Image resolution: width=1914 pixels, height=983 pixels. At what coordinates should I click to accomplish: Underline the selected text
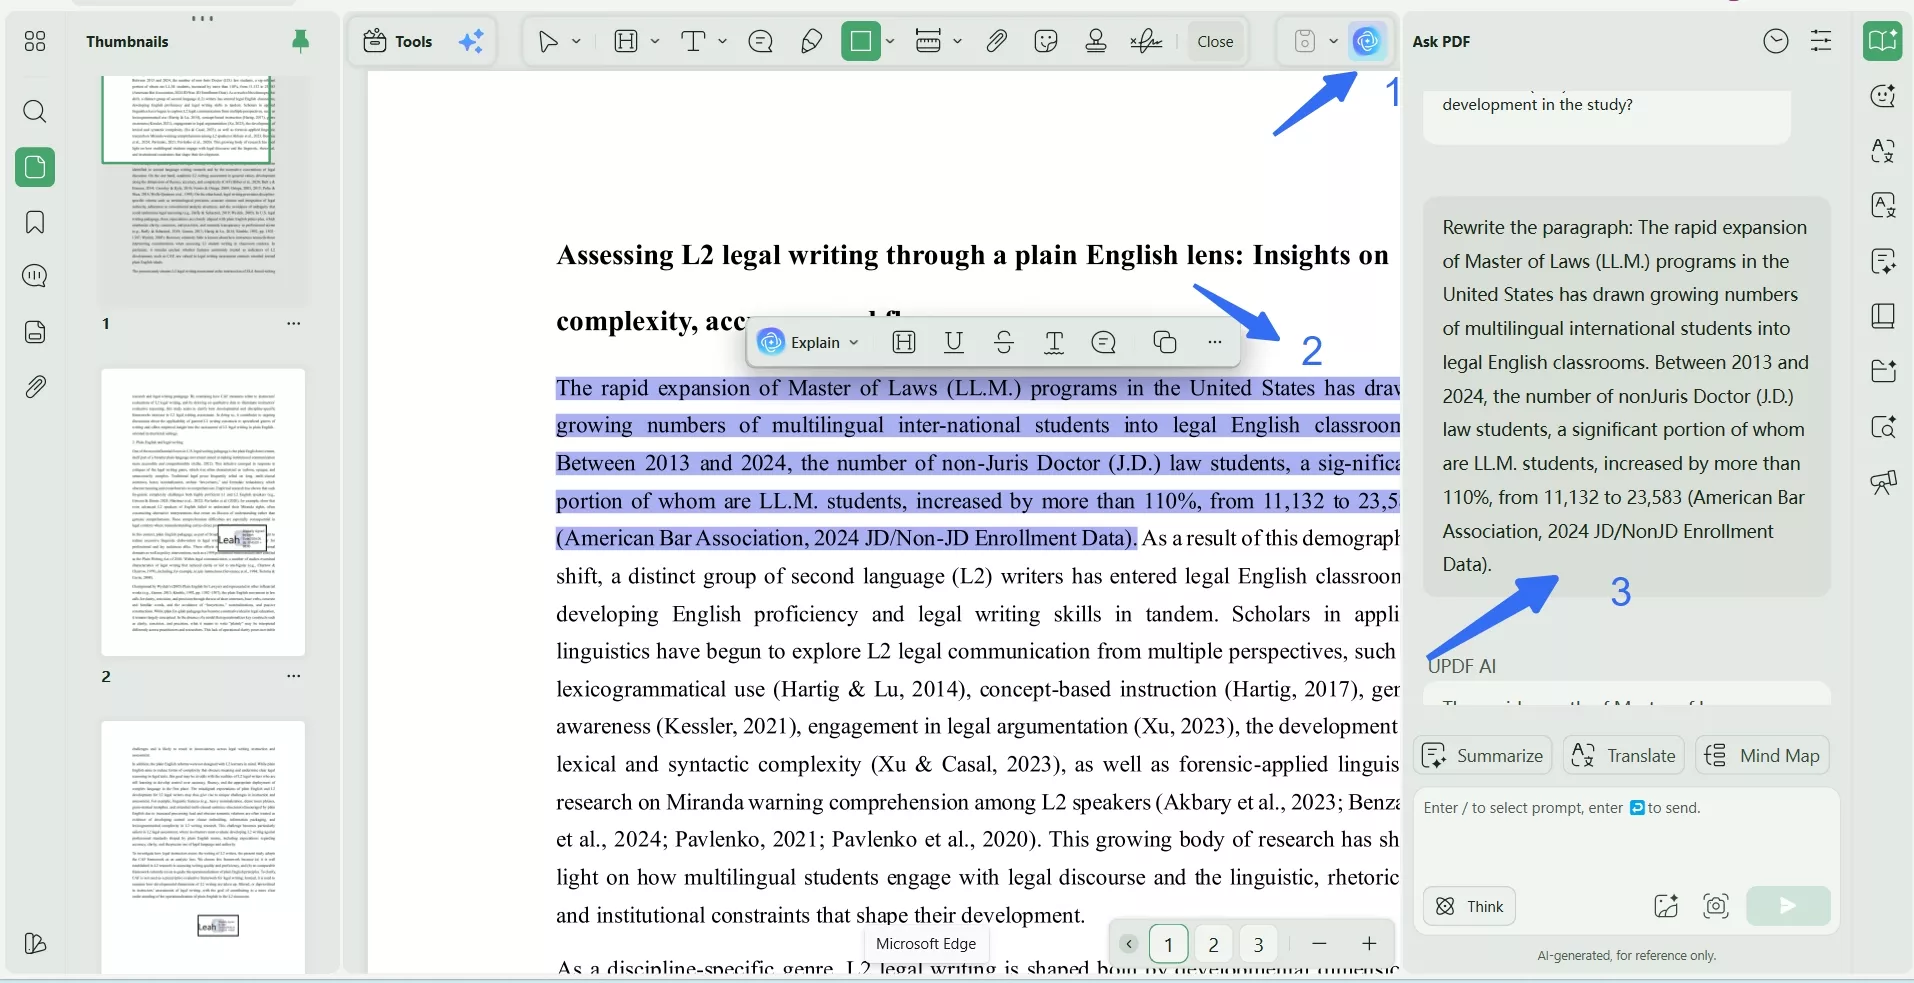click(x=954, y=342)
